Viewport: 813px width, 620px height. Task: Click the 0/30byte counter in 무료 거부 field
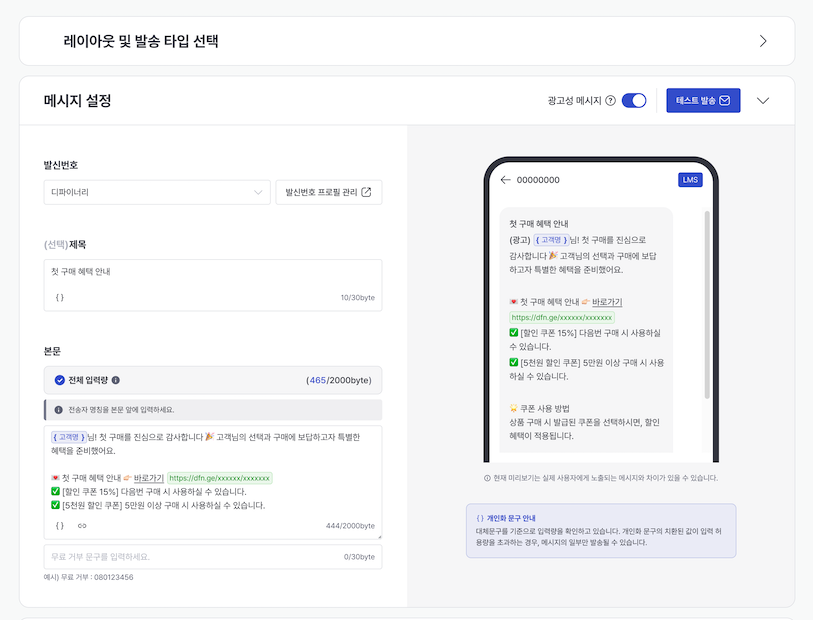click(x=359, y=557)
